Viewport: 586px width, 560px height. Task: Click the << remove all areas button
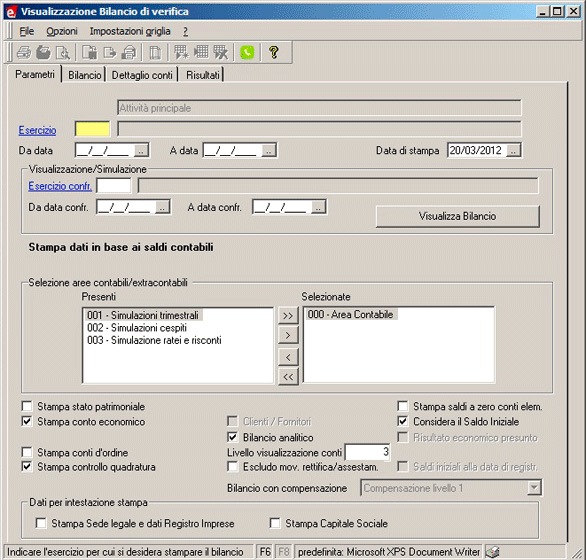[288, 377]
